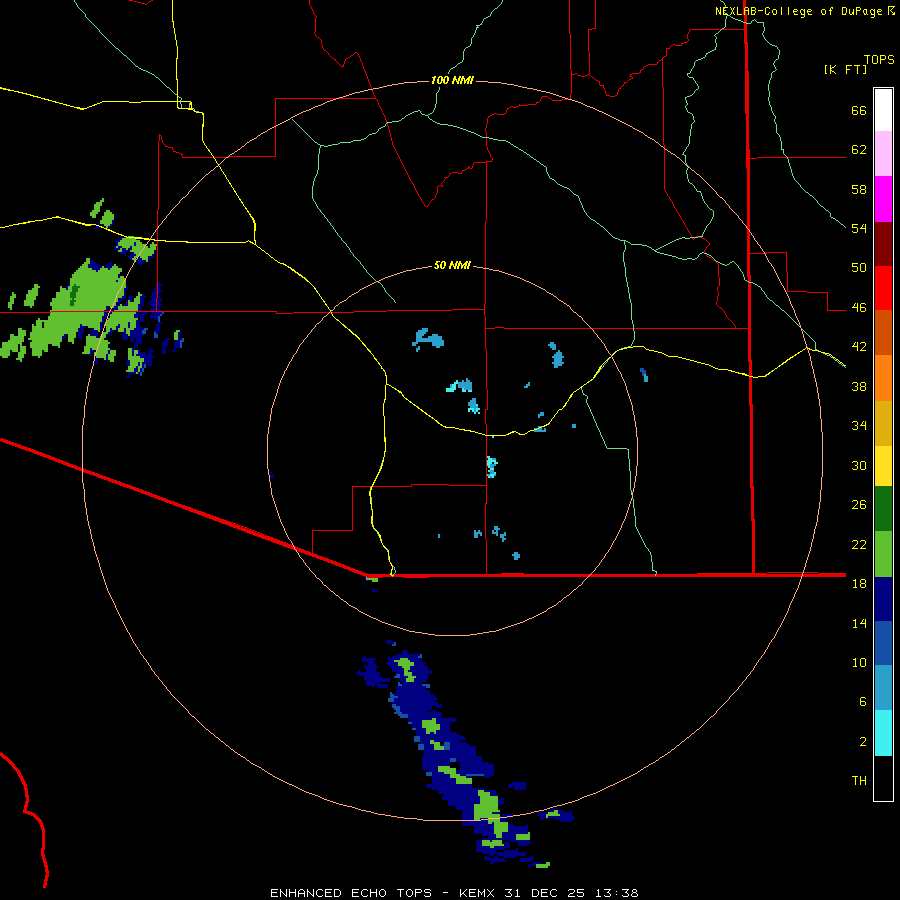Click the light pink 62 kft legend swatch
900x900 pixels.
883,154
